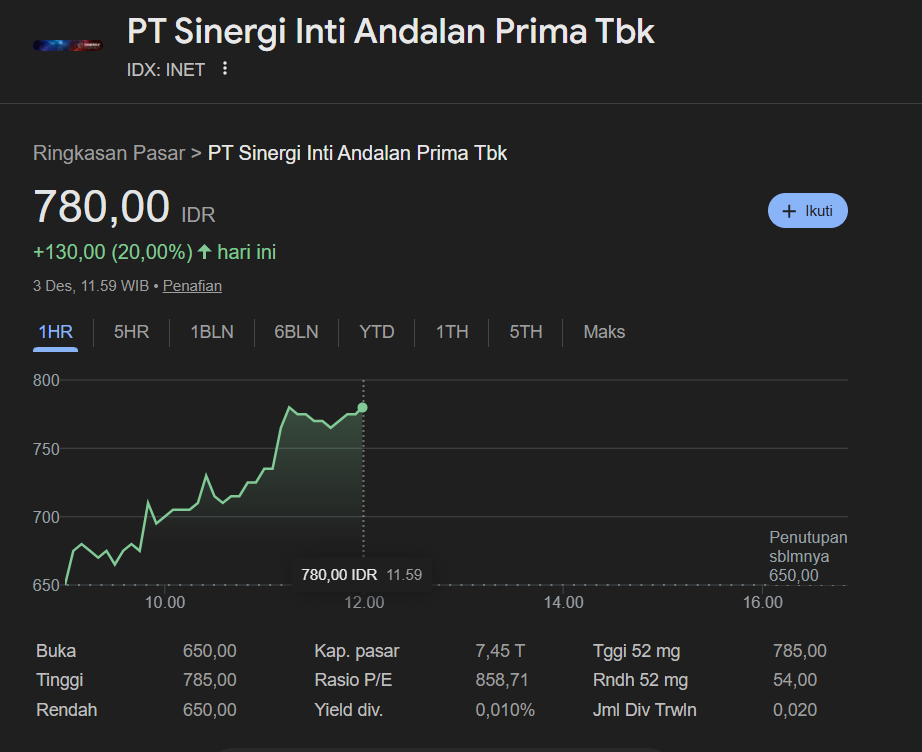Screen dimensions: 922x752
Task: Click the Ikuti follow button
Action: point(807,210)
